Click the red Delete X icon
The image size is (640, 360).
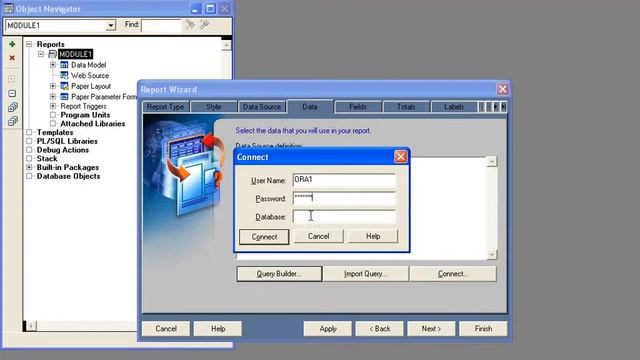12,58
